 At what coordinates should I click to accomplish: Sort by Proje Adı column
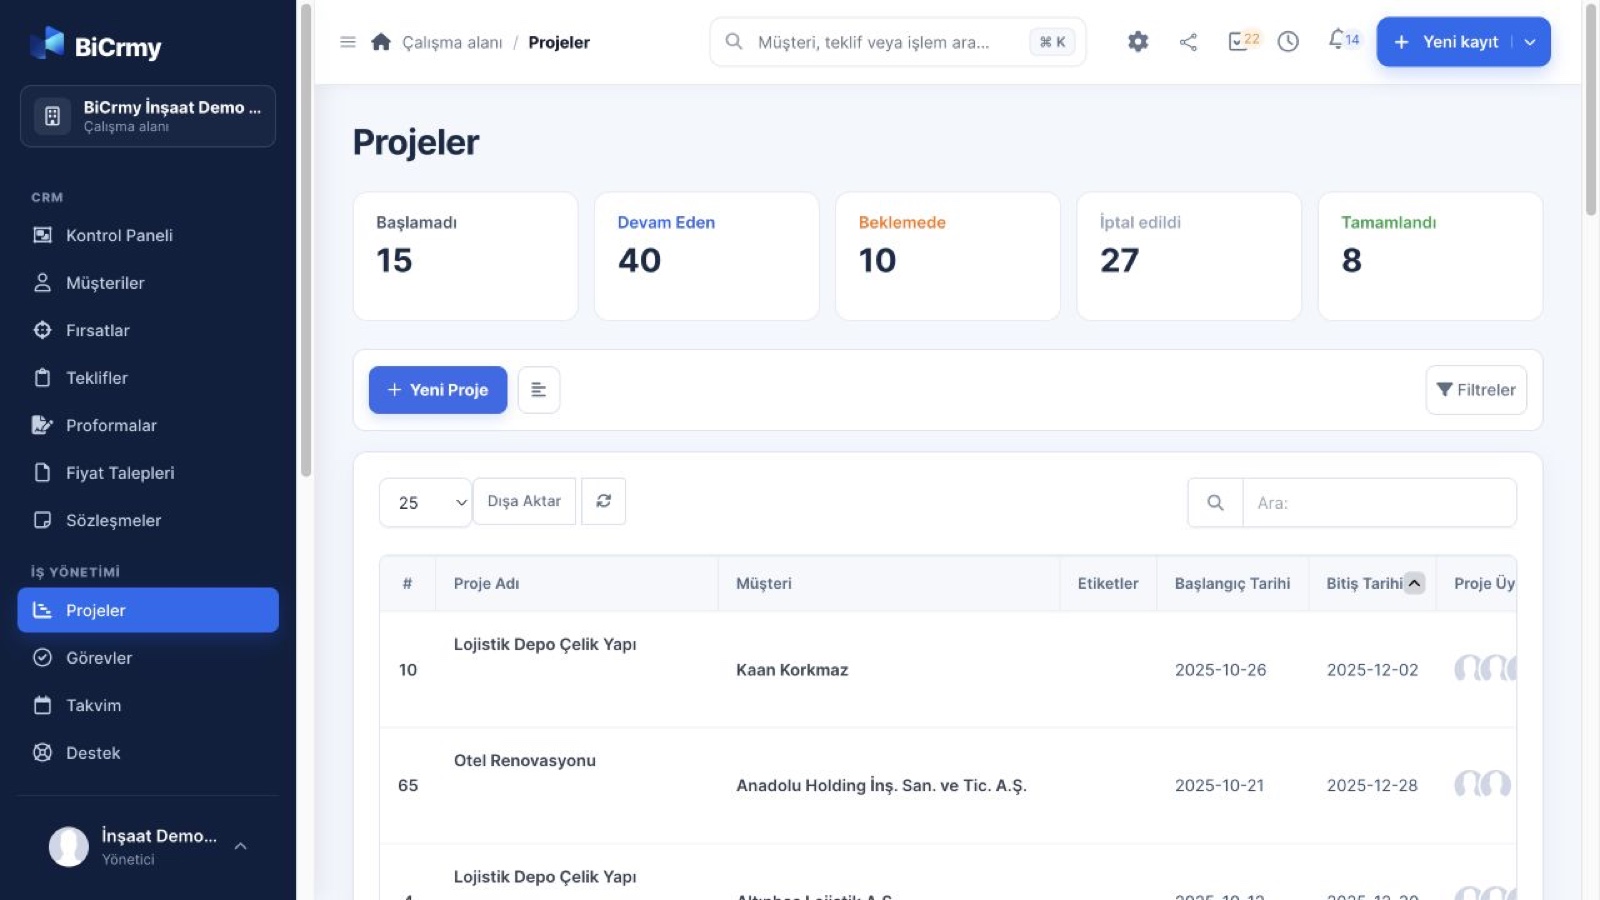(x=577, y=583)
